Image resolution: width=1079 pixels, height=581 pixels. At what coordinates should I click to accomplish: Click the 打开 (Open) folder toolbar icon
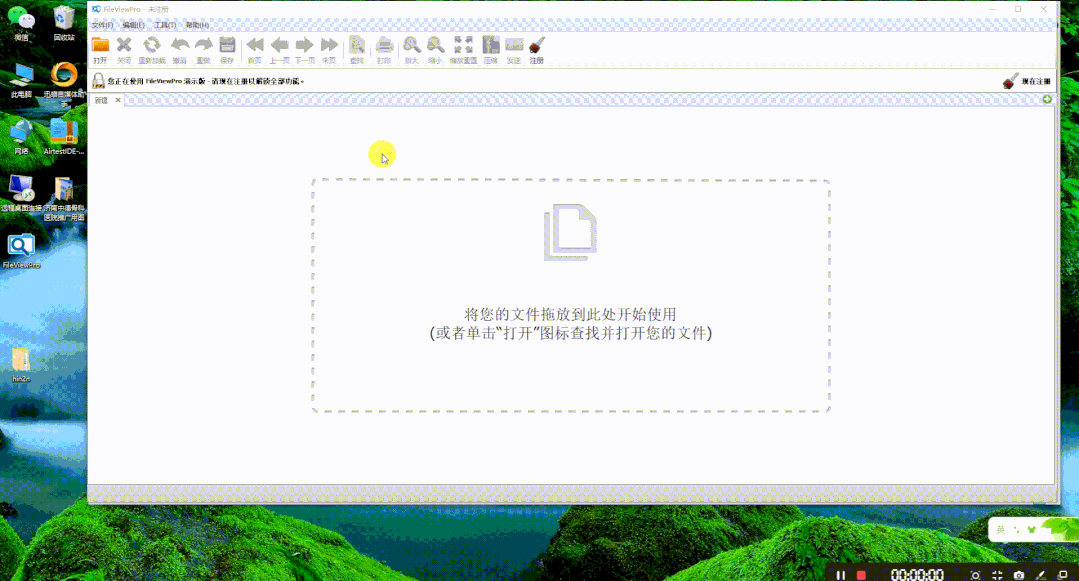coord(100,46)
